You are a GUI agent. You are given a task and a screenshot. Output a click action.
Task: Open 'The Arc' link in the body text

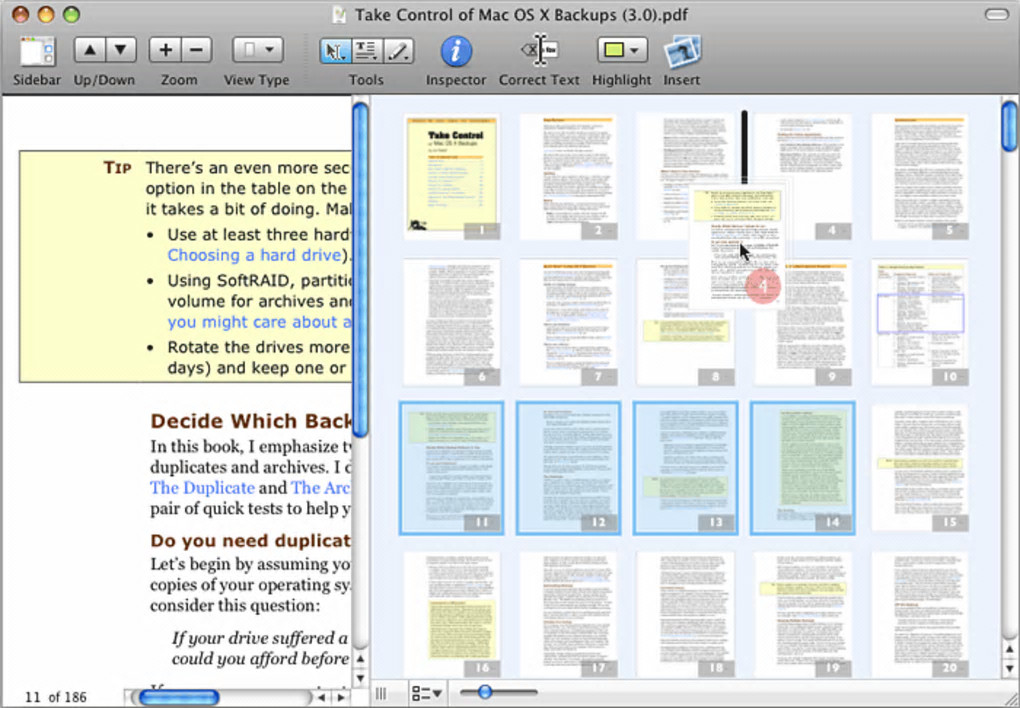[321, 488]
